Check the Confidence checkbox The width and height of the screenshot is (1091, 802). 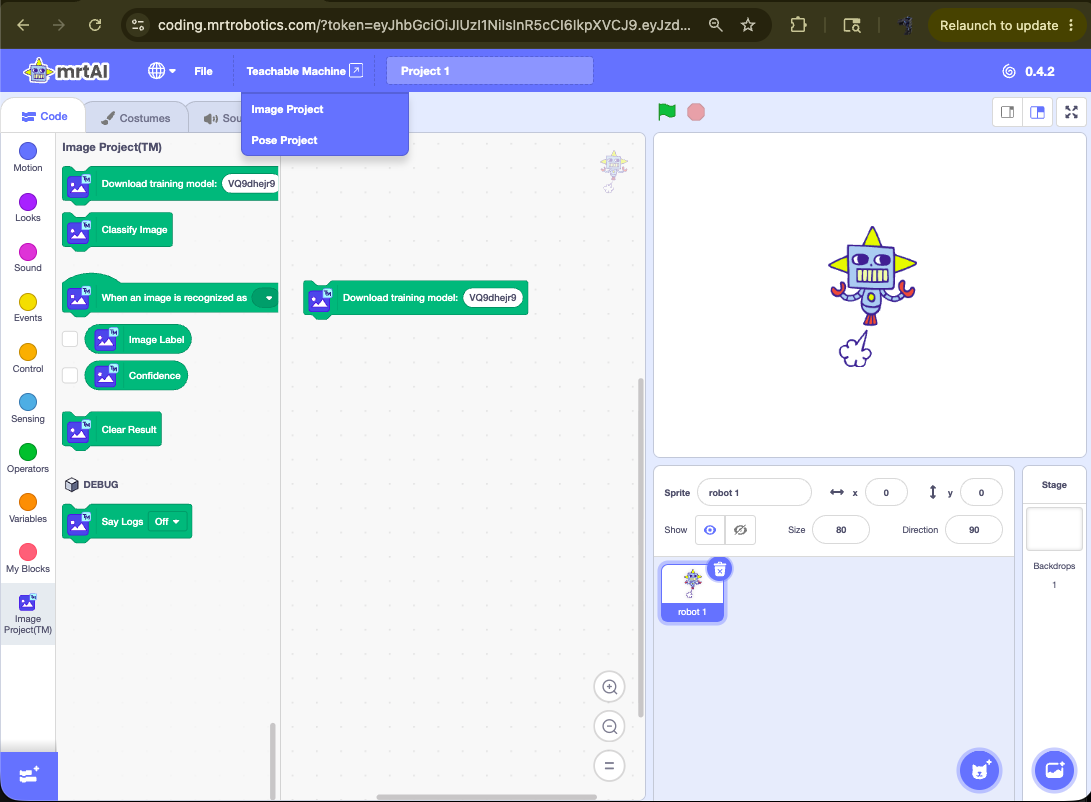(70, 375)
